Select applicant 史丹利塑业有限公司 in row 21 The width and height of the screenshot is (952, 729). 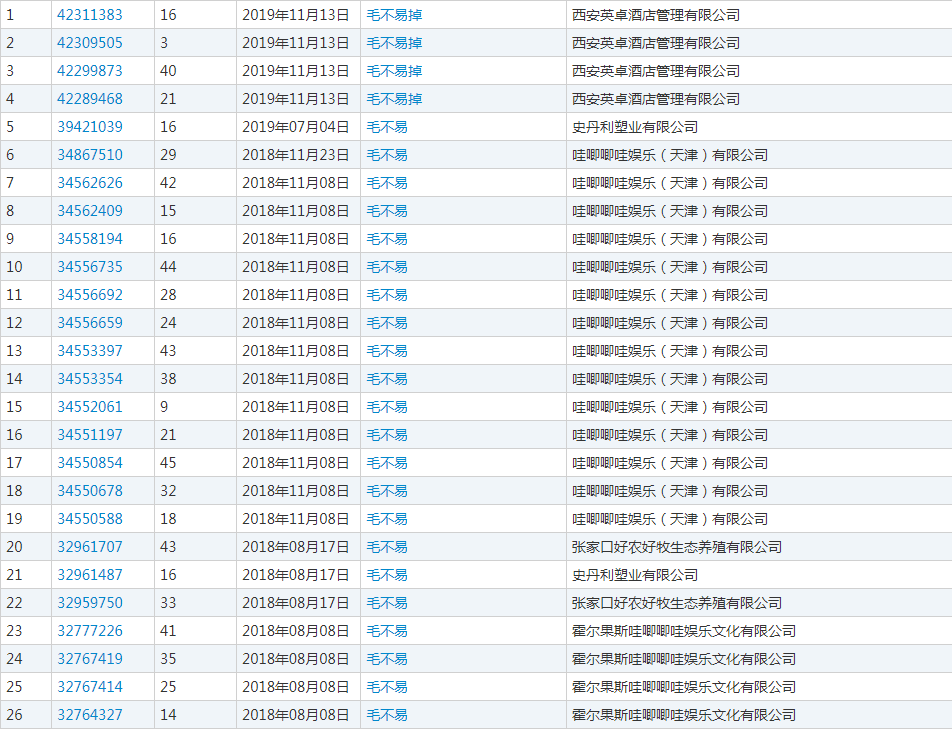634,575
